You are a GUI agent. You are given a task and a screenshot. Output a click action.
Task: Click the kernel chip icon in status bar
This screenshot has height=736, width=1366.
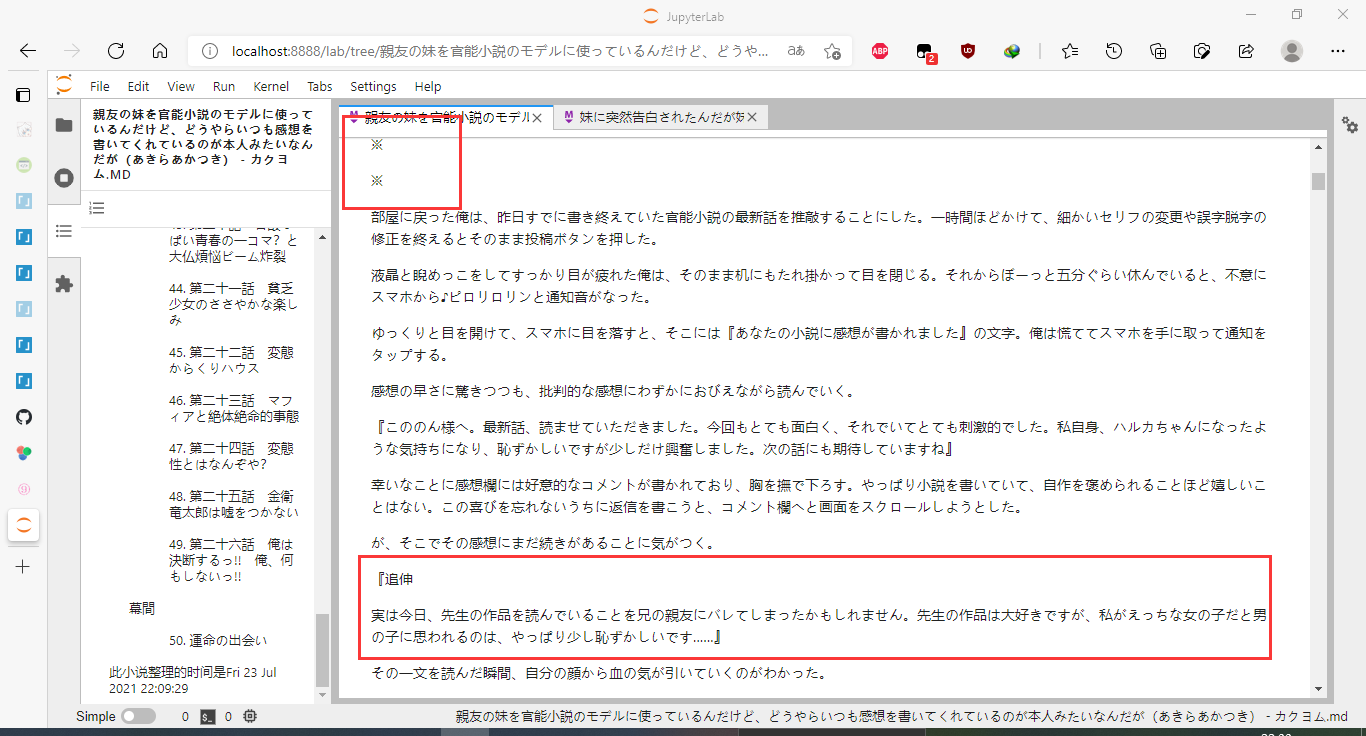coord(249,716)
